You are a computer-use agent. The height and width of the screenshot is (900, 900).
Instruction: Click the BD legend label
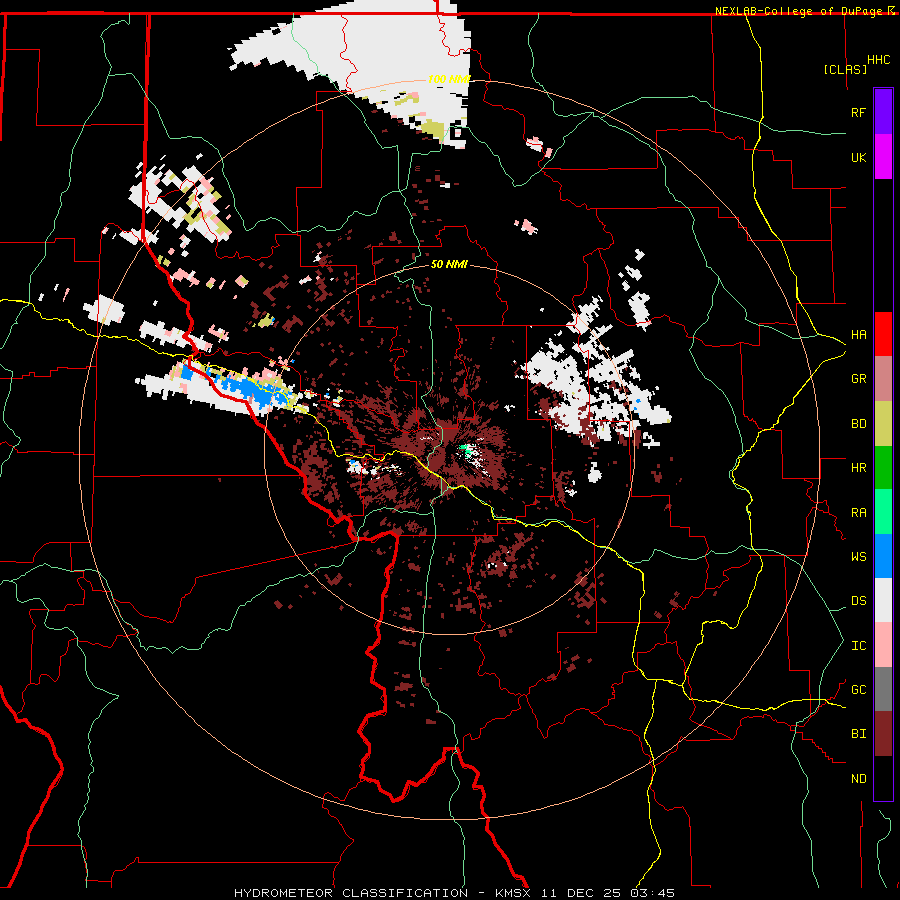[858, 424]
